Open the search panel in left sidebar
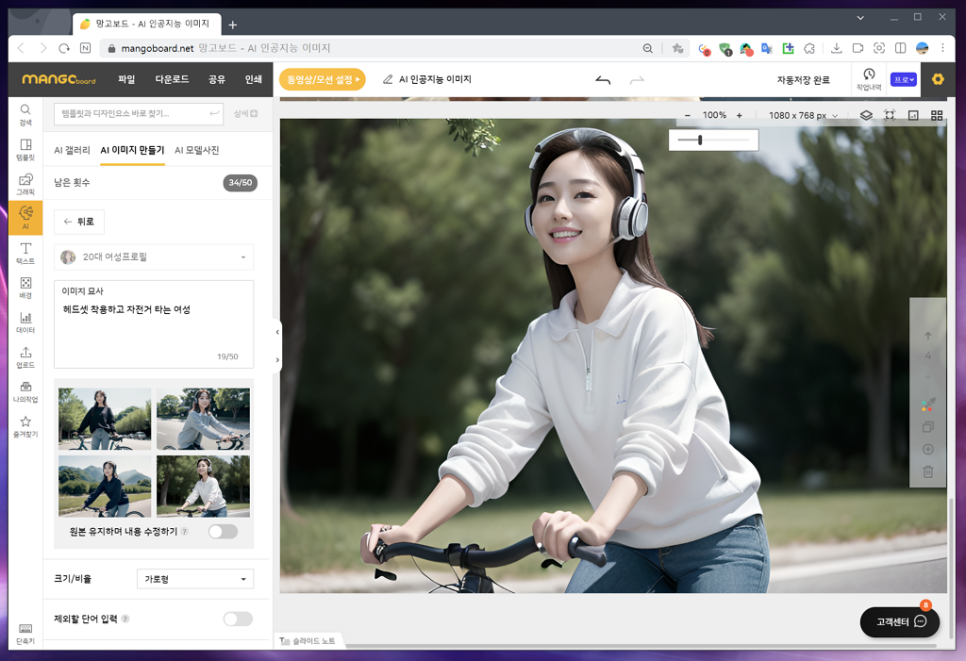Viewport: 966px width, 661px height. [x=25, y=115]
